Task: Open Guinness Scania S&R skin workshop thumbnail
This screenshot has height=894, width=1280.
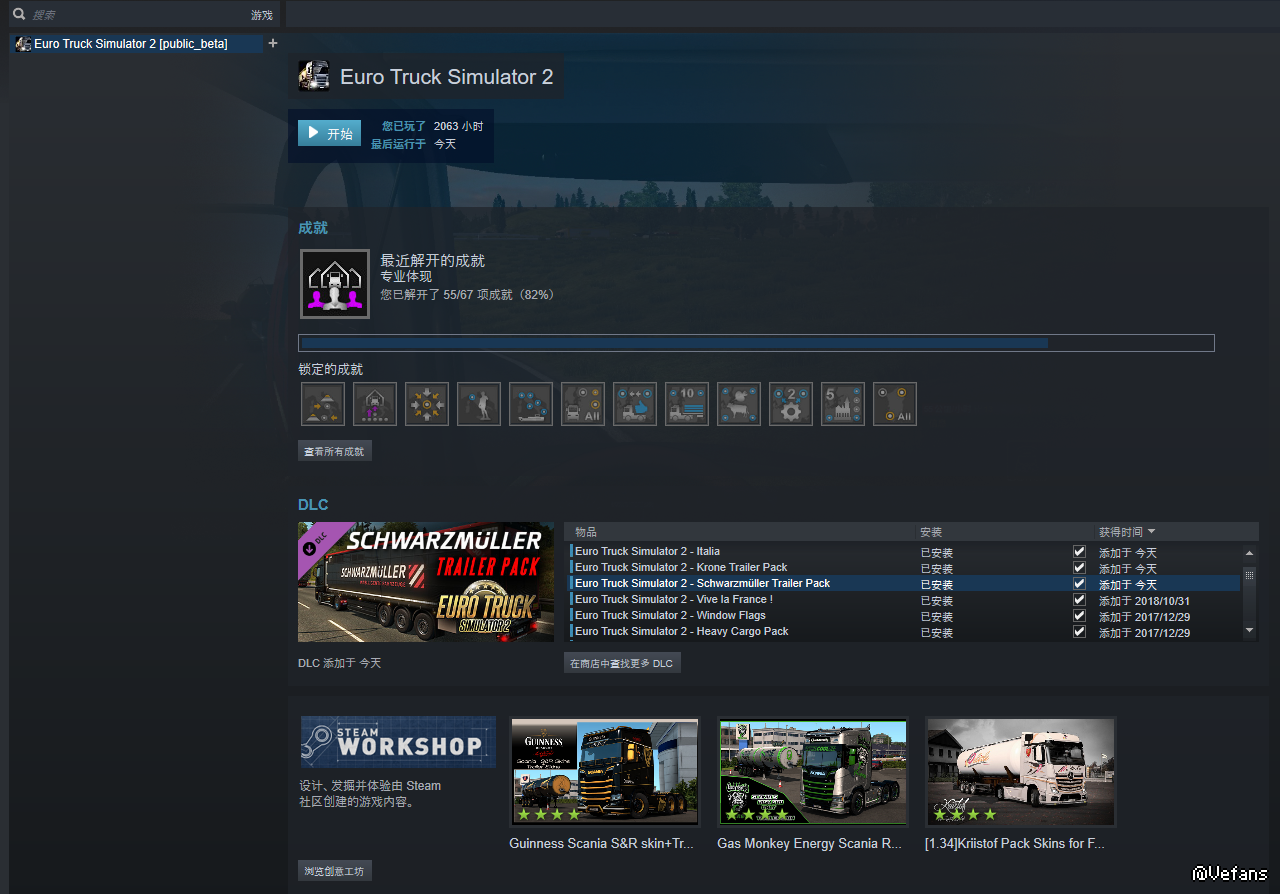Action: pos(605,772)
